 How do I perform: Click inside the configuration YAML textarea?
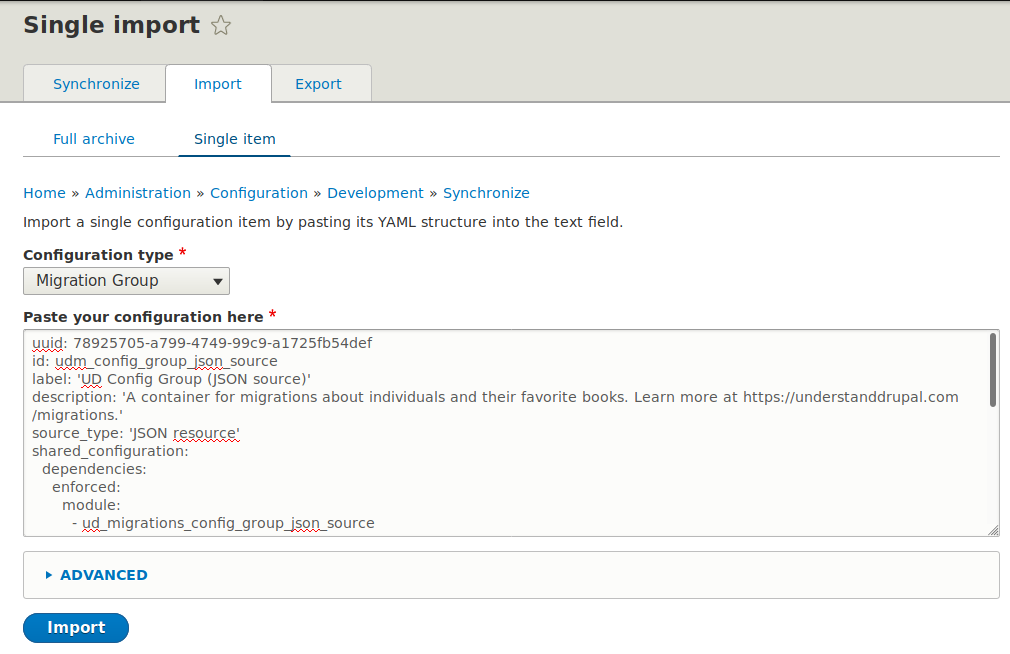click(511, 433)
